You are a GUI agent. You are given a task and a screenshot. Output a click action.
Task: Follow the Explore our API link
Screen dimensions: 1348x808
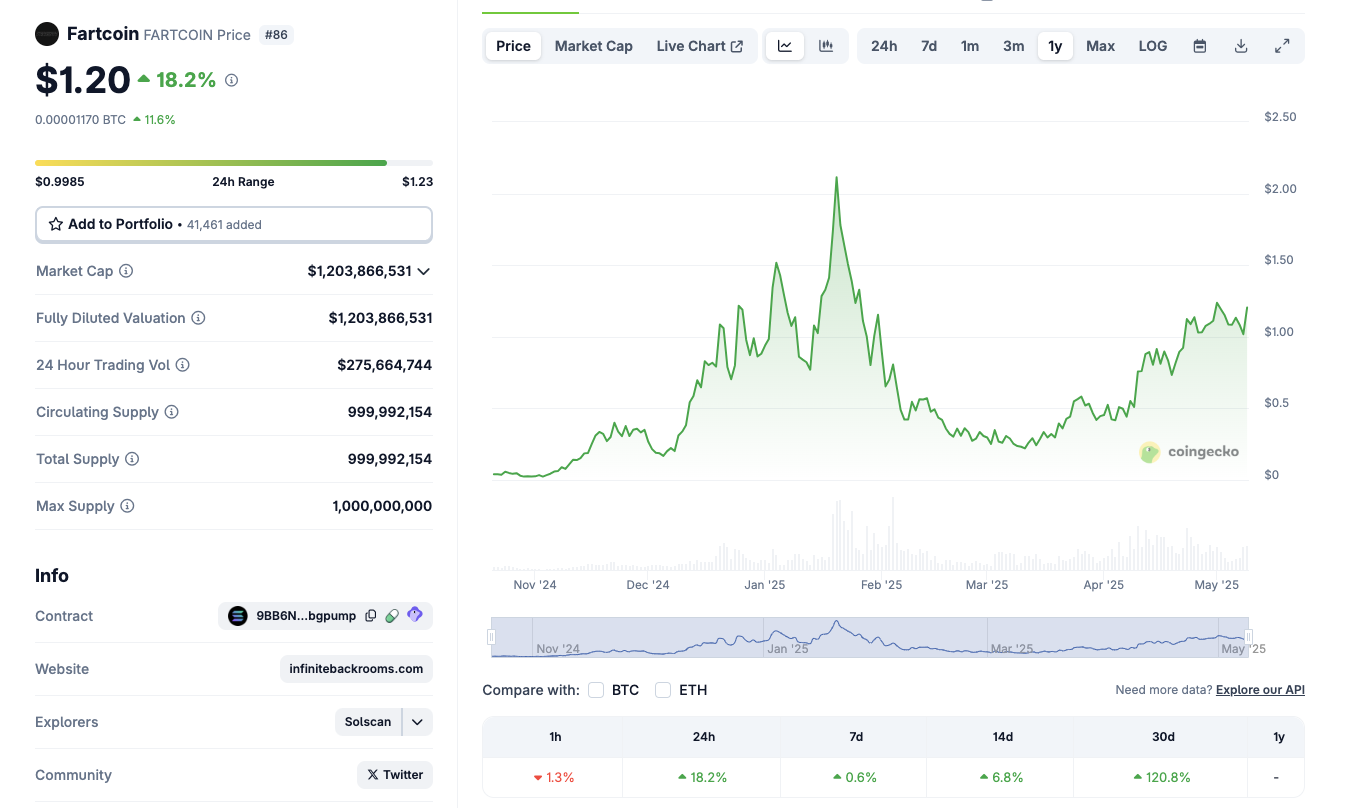[1260, 690]
